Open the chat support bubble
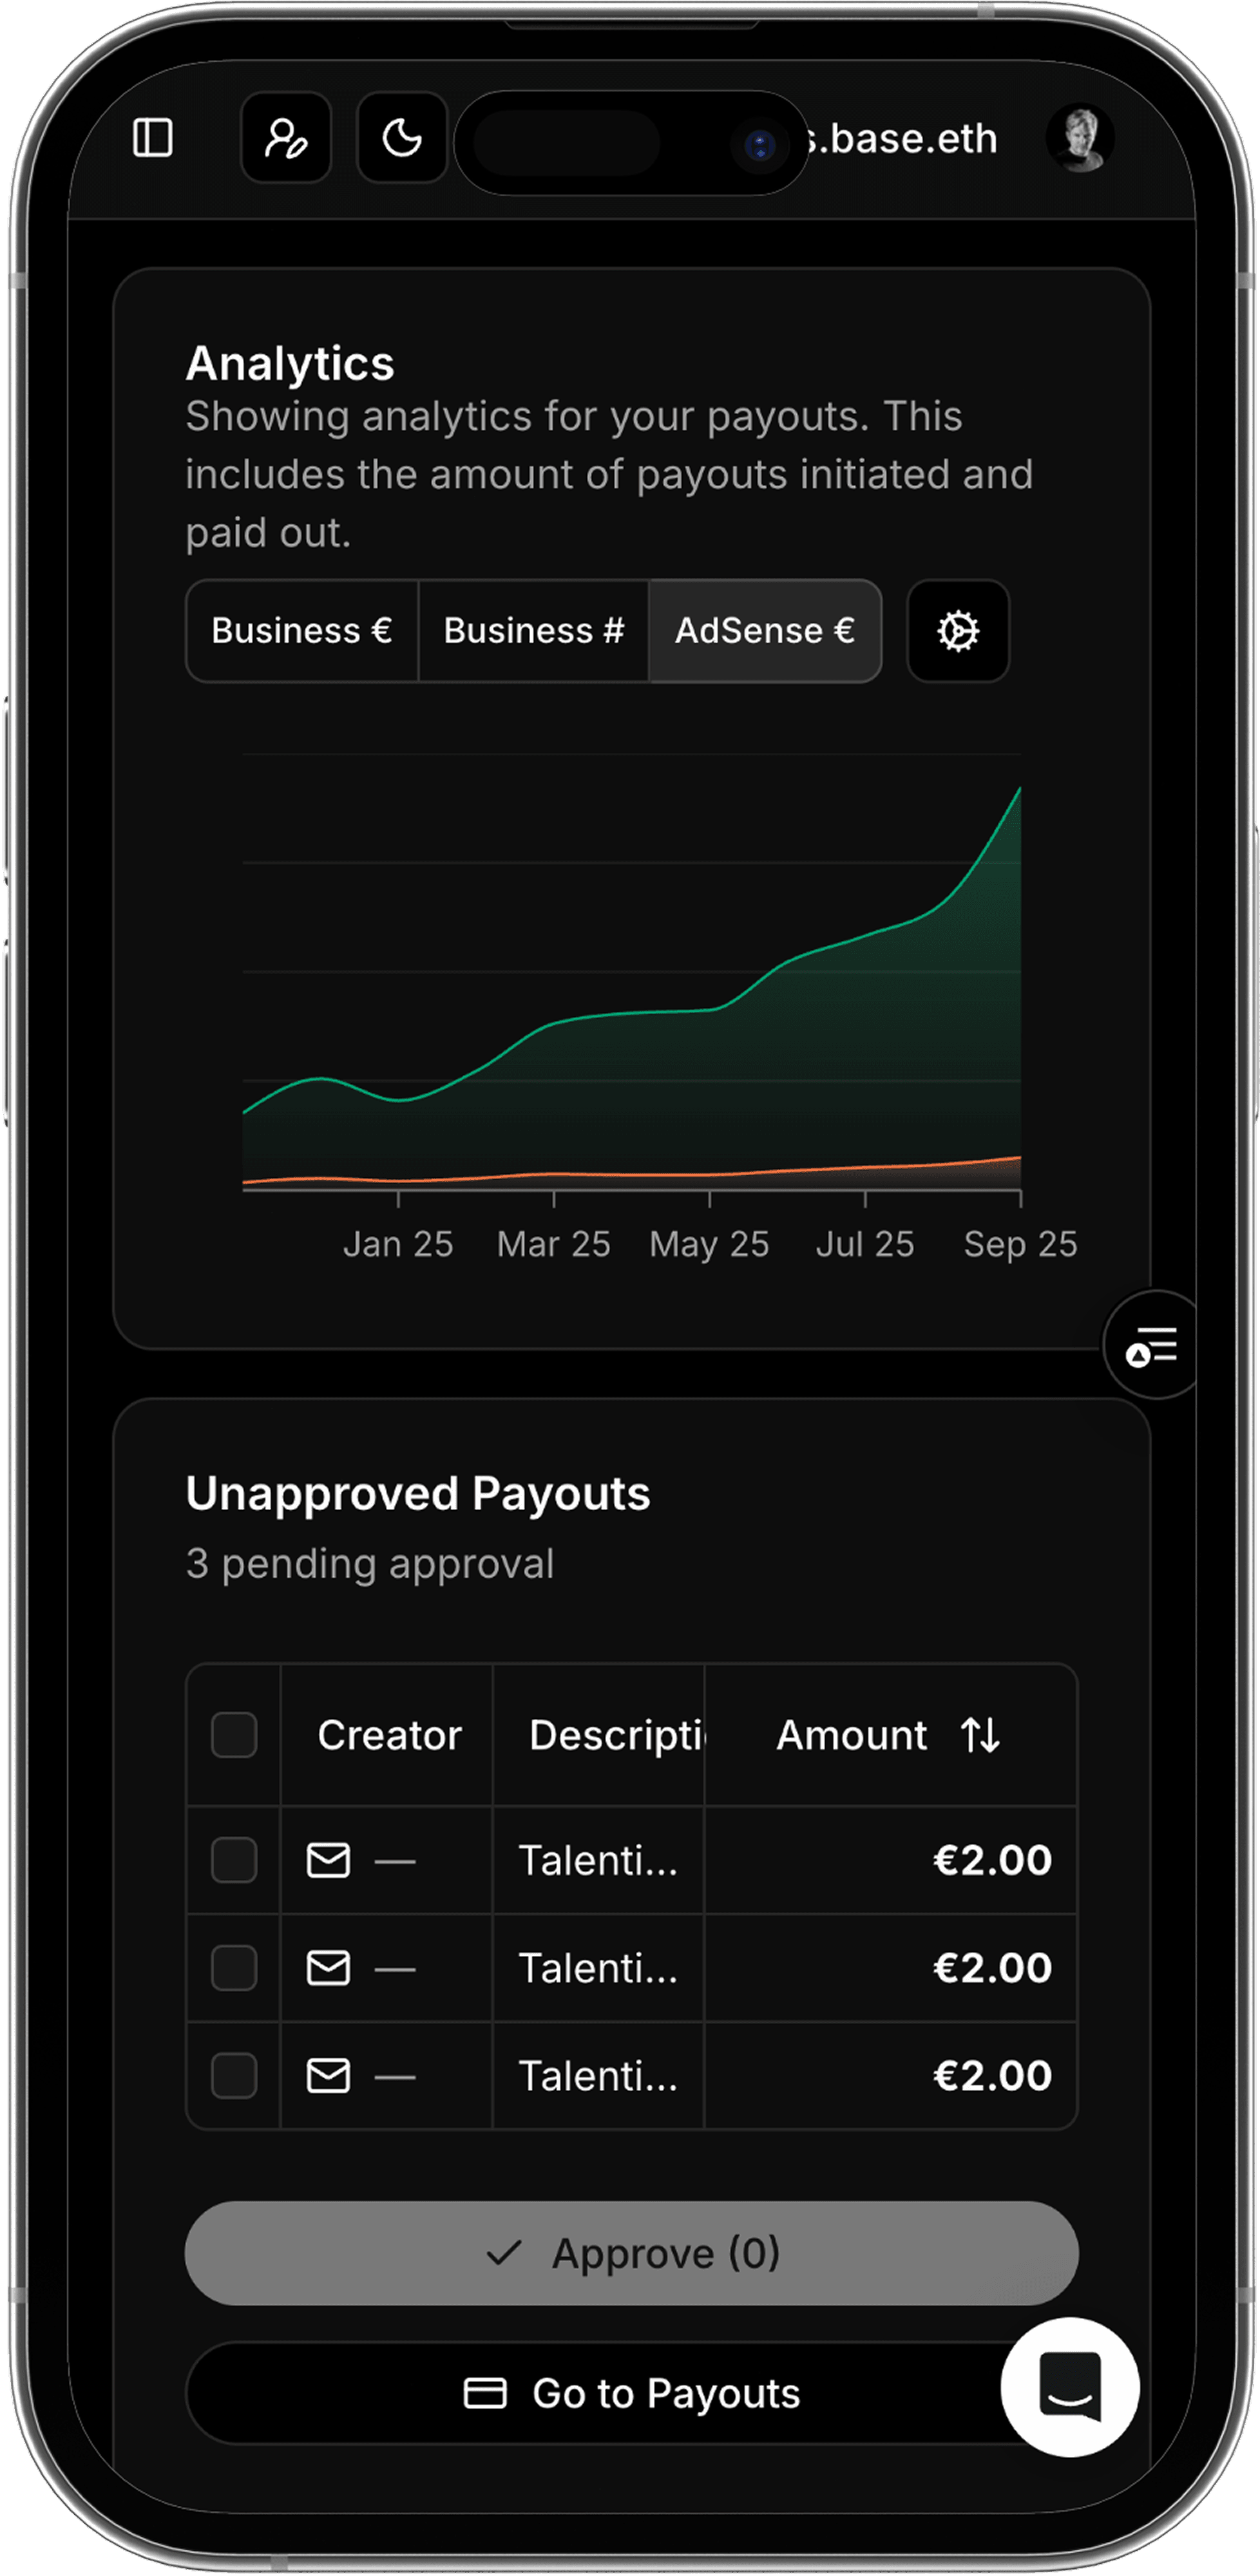Viewport: 1260px width, 2576px height. (x=1069, y=2386)
